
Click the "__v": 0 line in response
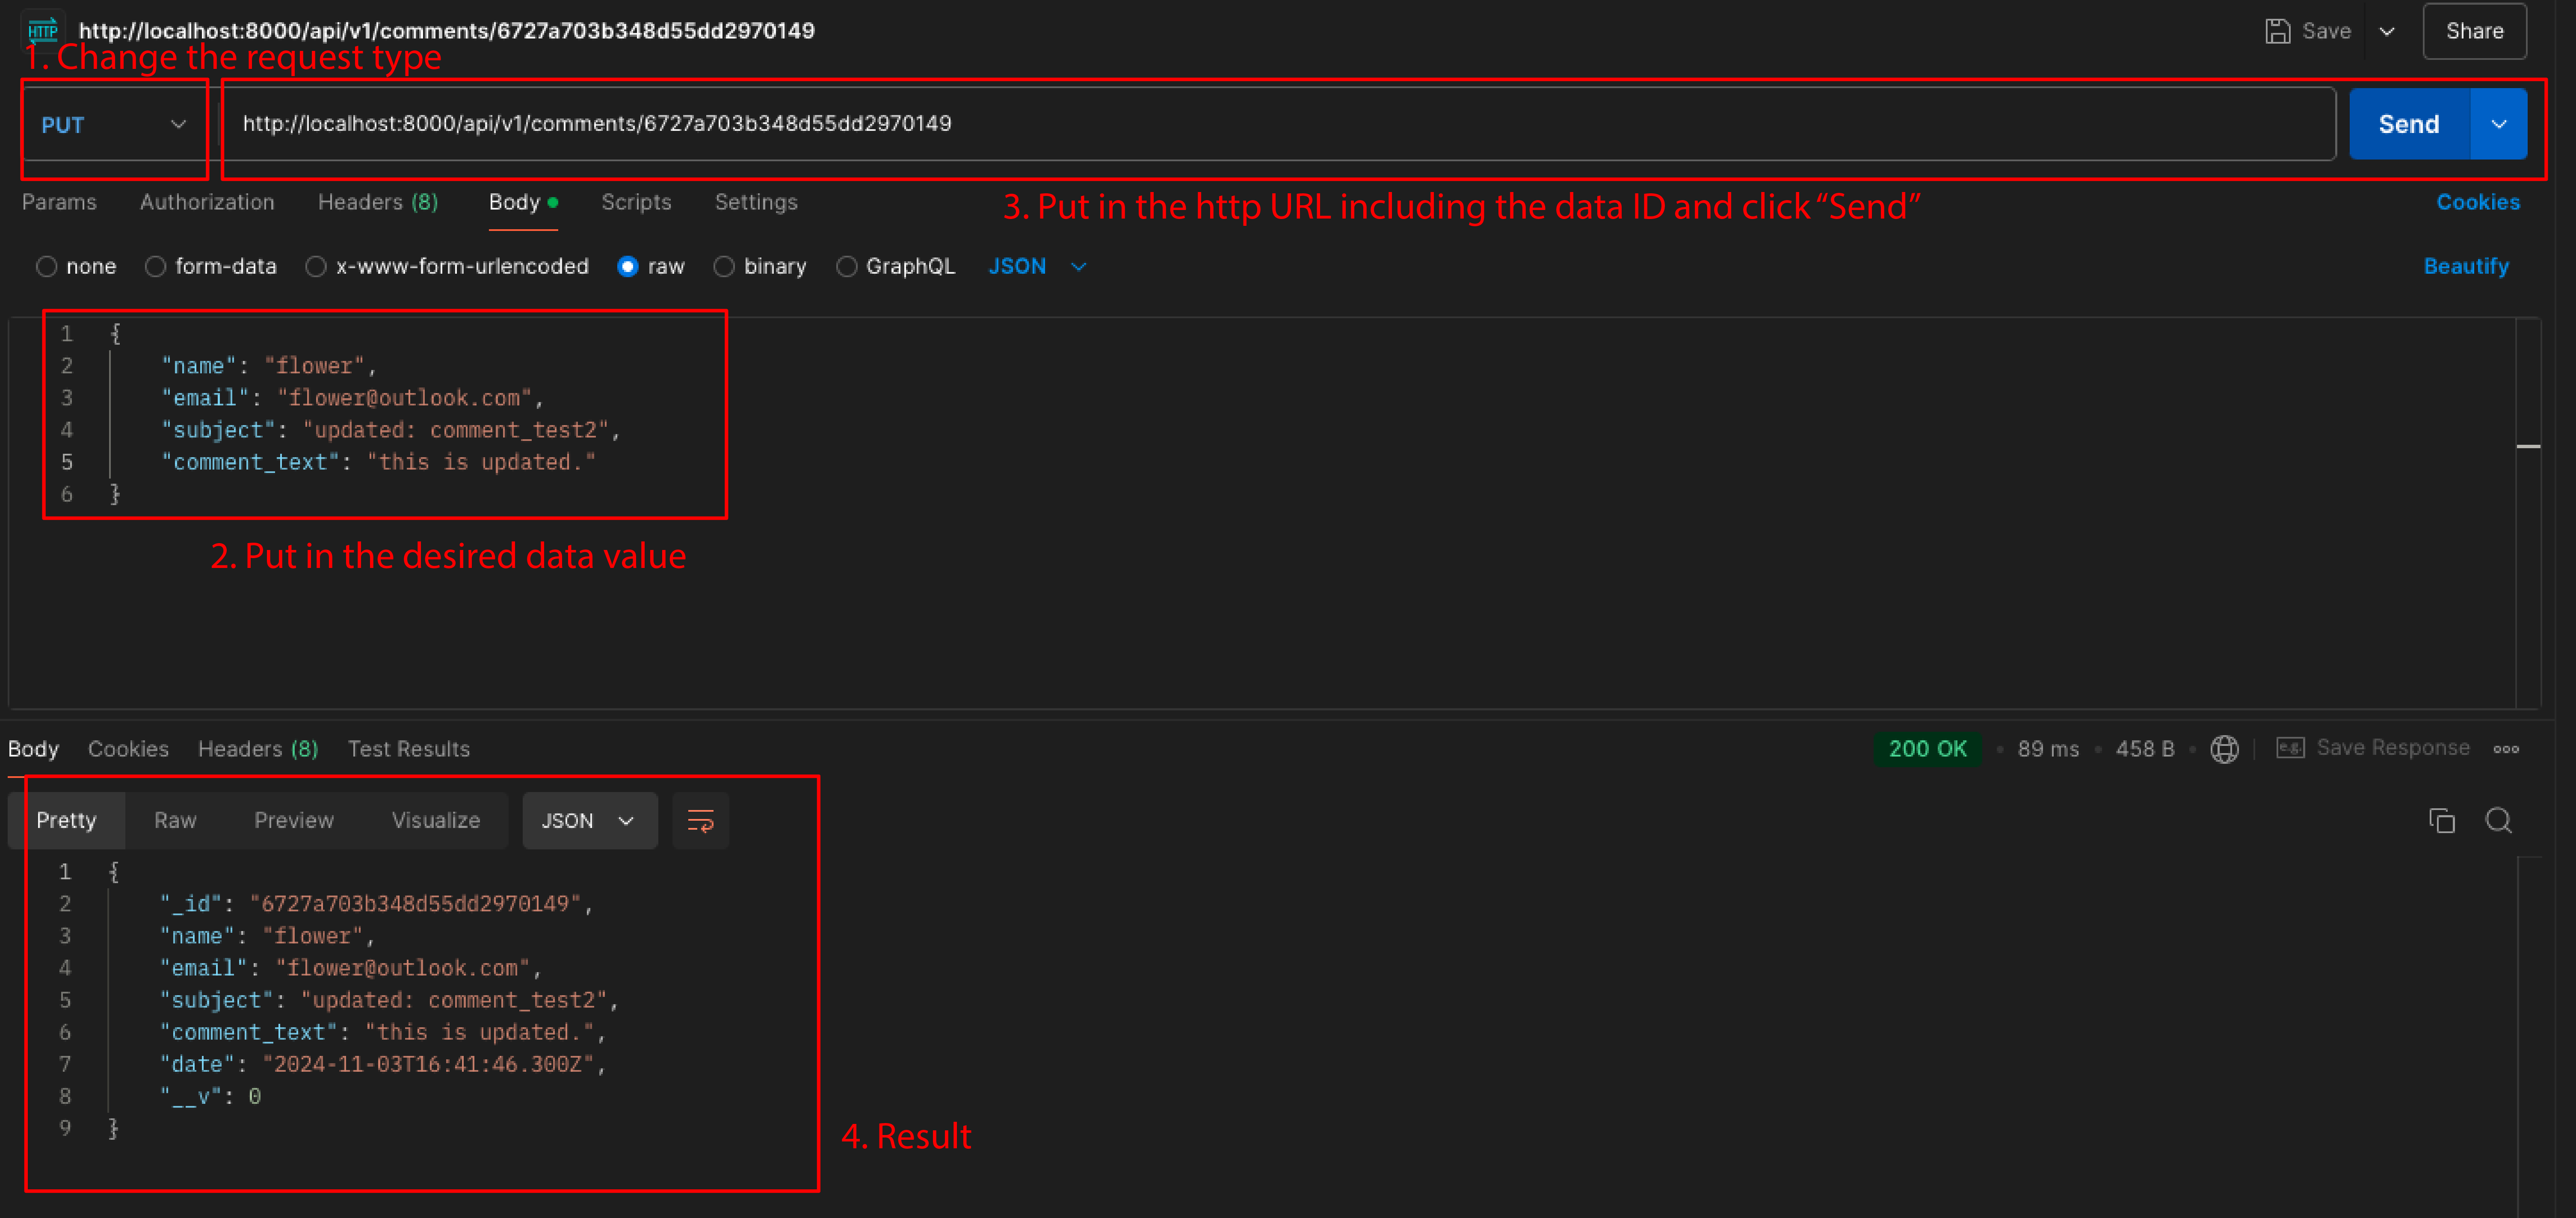tap(210, 1096)
